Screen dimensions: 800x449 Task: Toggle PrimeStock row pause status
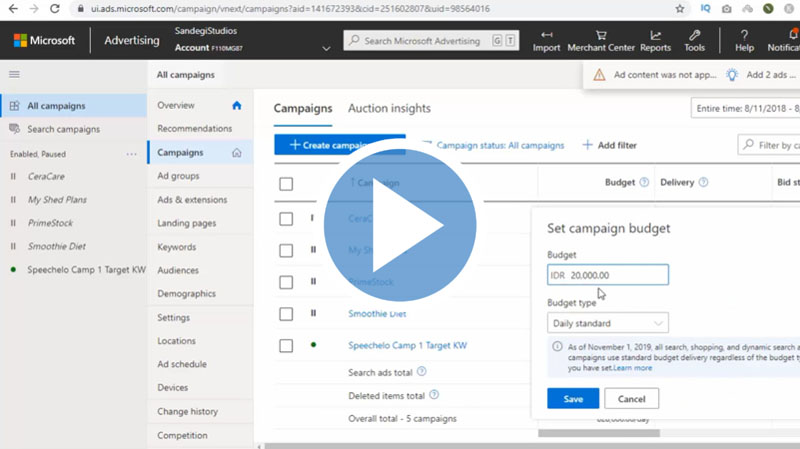point(313,281)
